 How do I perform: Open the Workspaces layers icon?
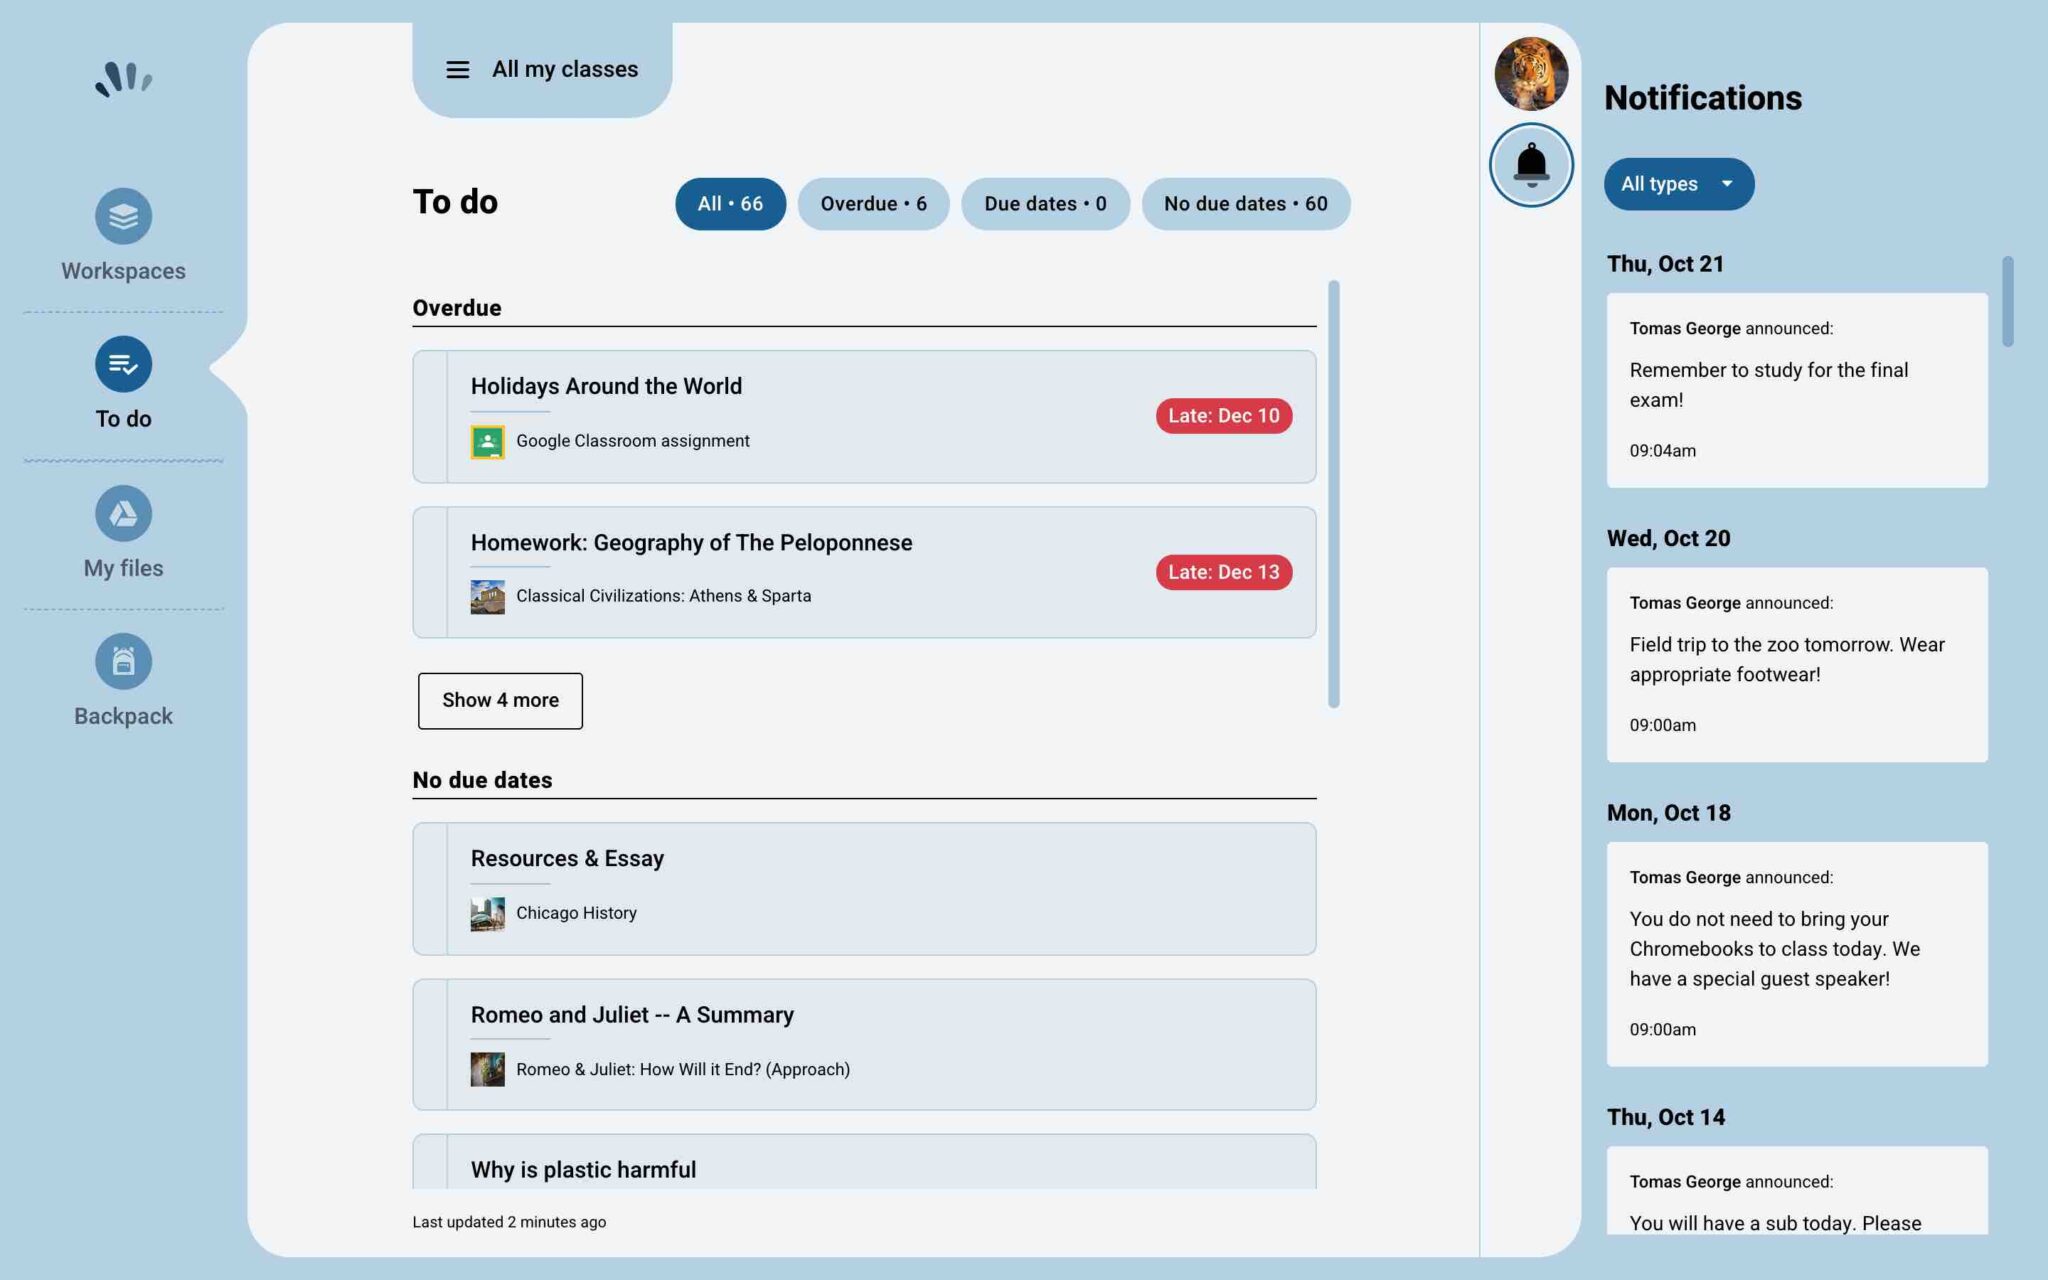123,216
